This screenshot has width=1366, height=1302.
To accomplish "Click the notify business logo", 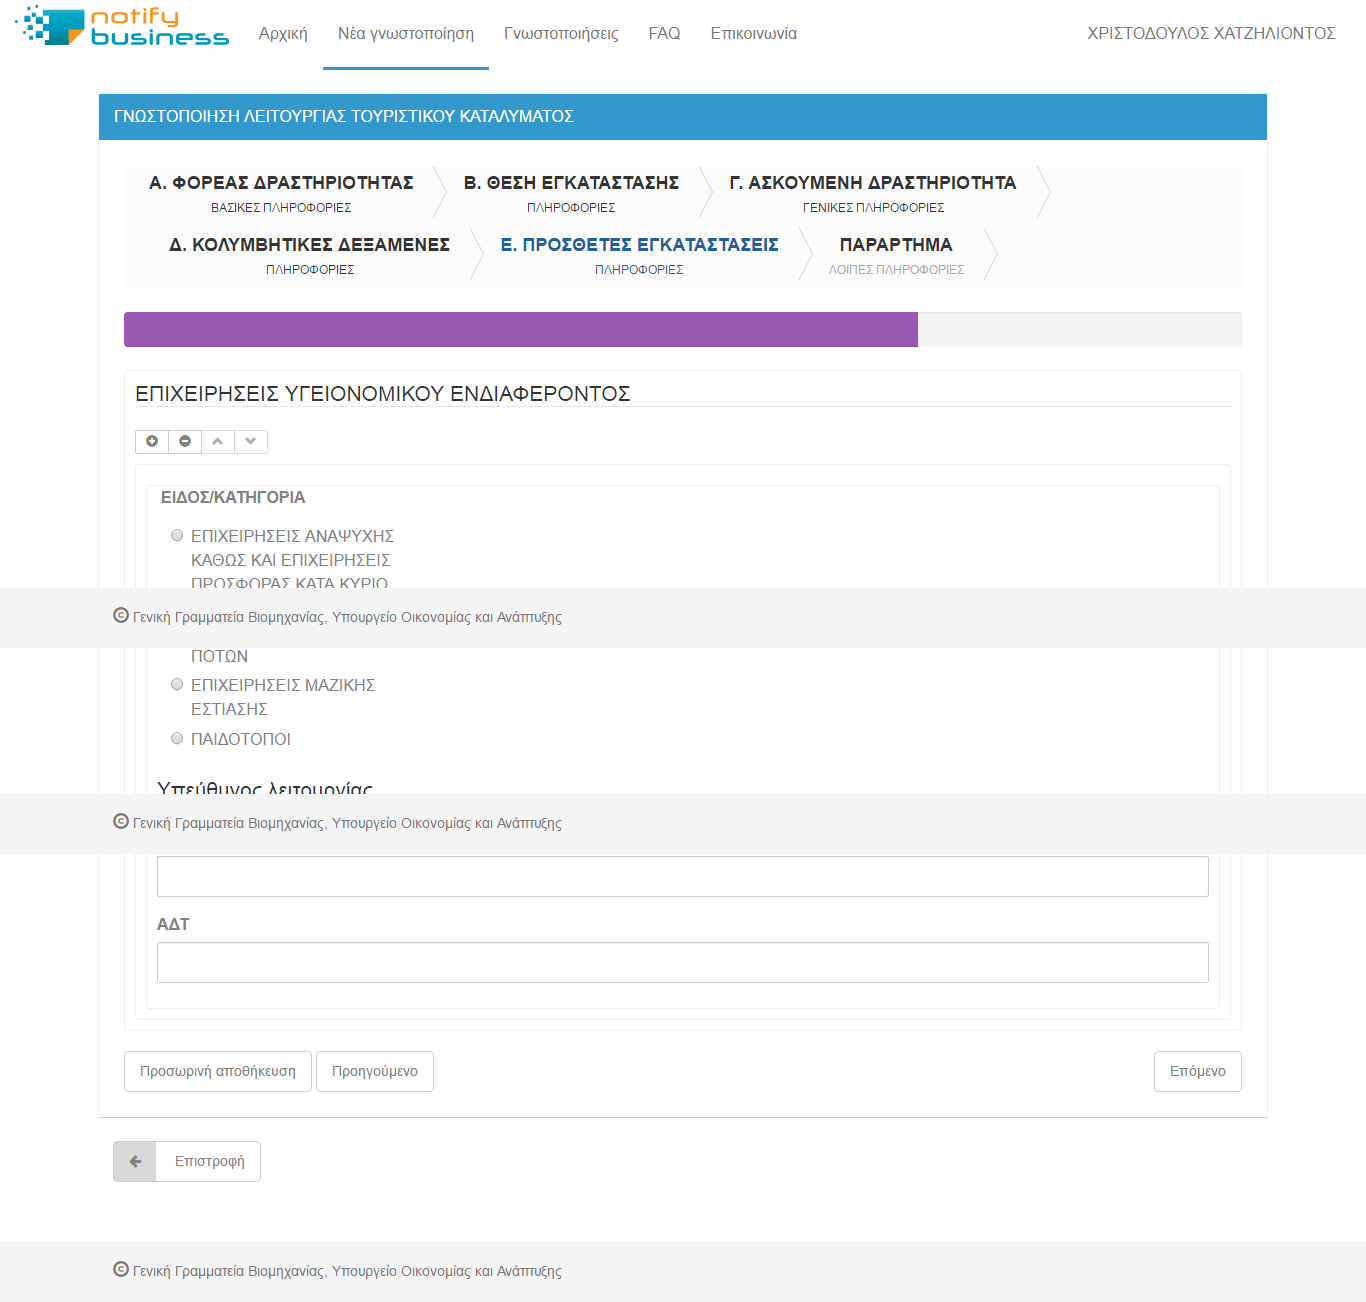I will click(x=122, y=26).
